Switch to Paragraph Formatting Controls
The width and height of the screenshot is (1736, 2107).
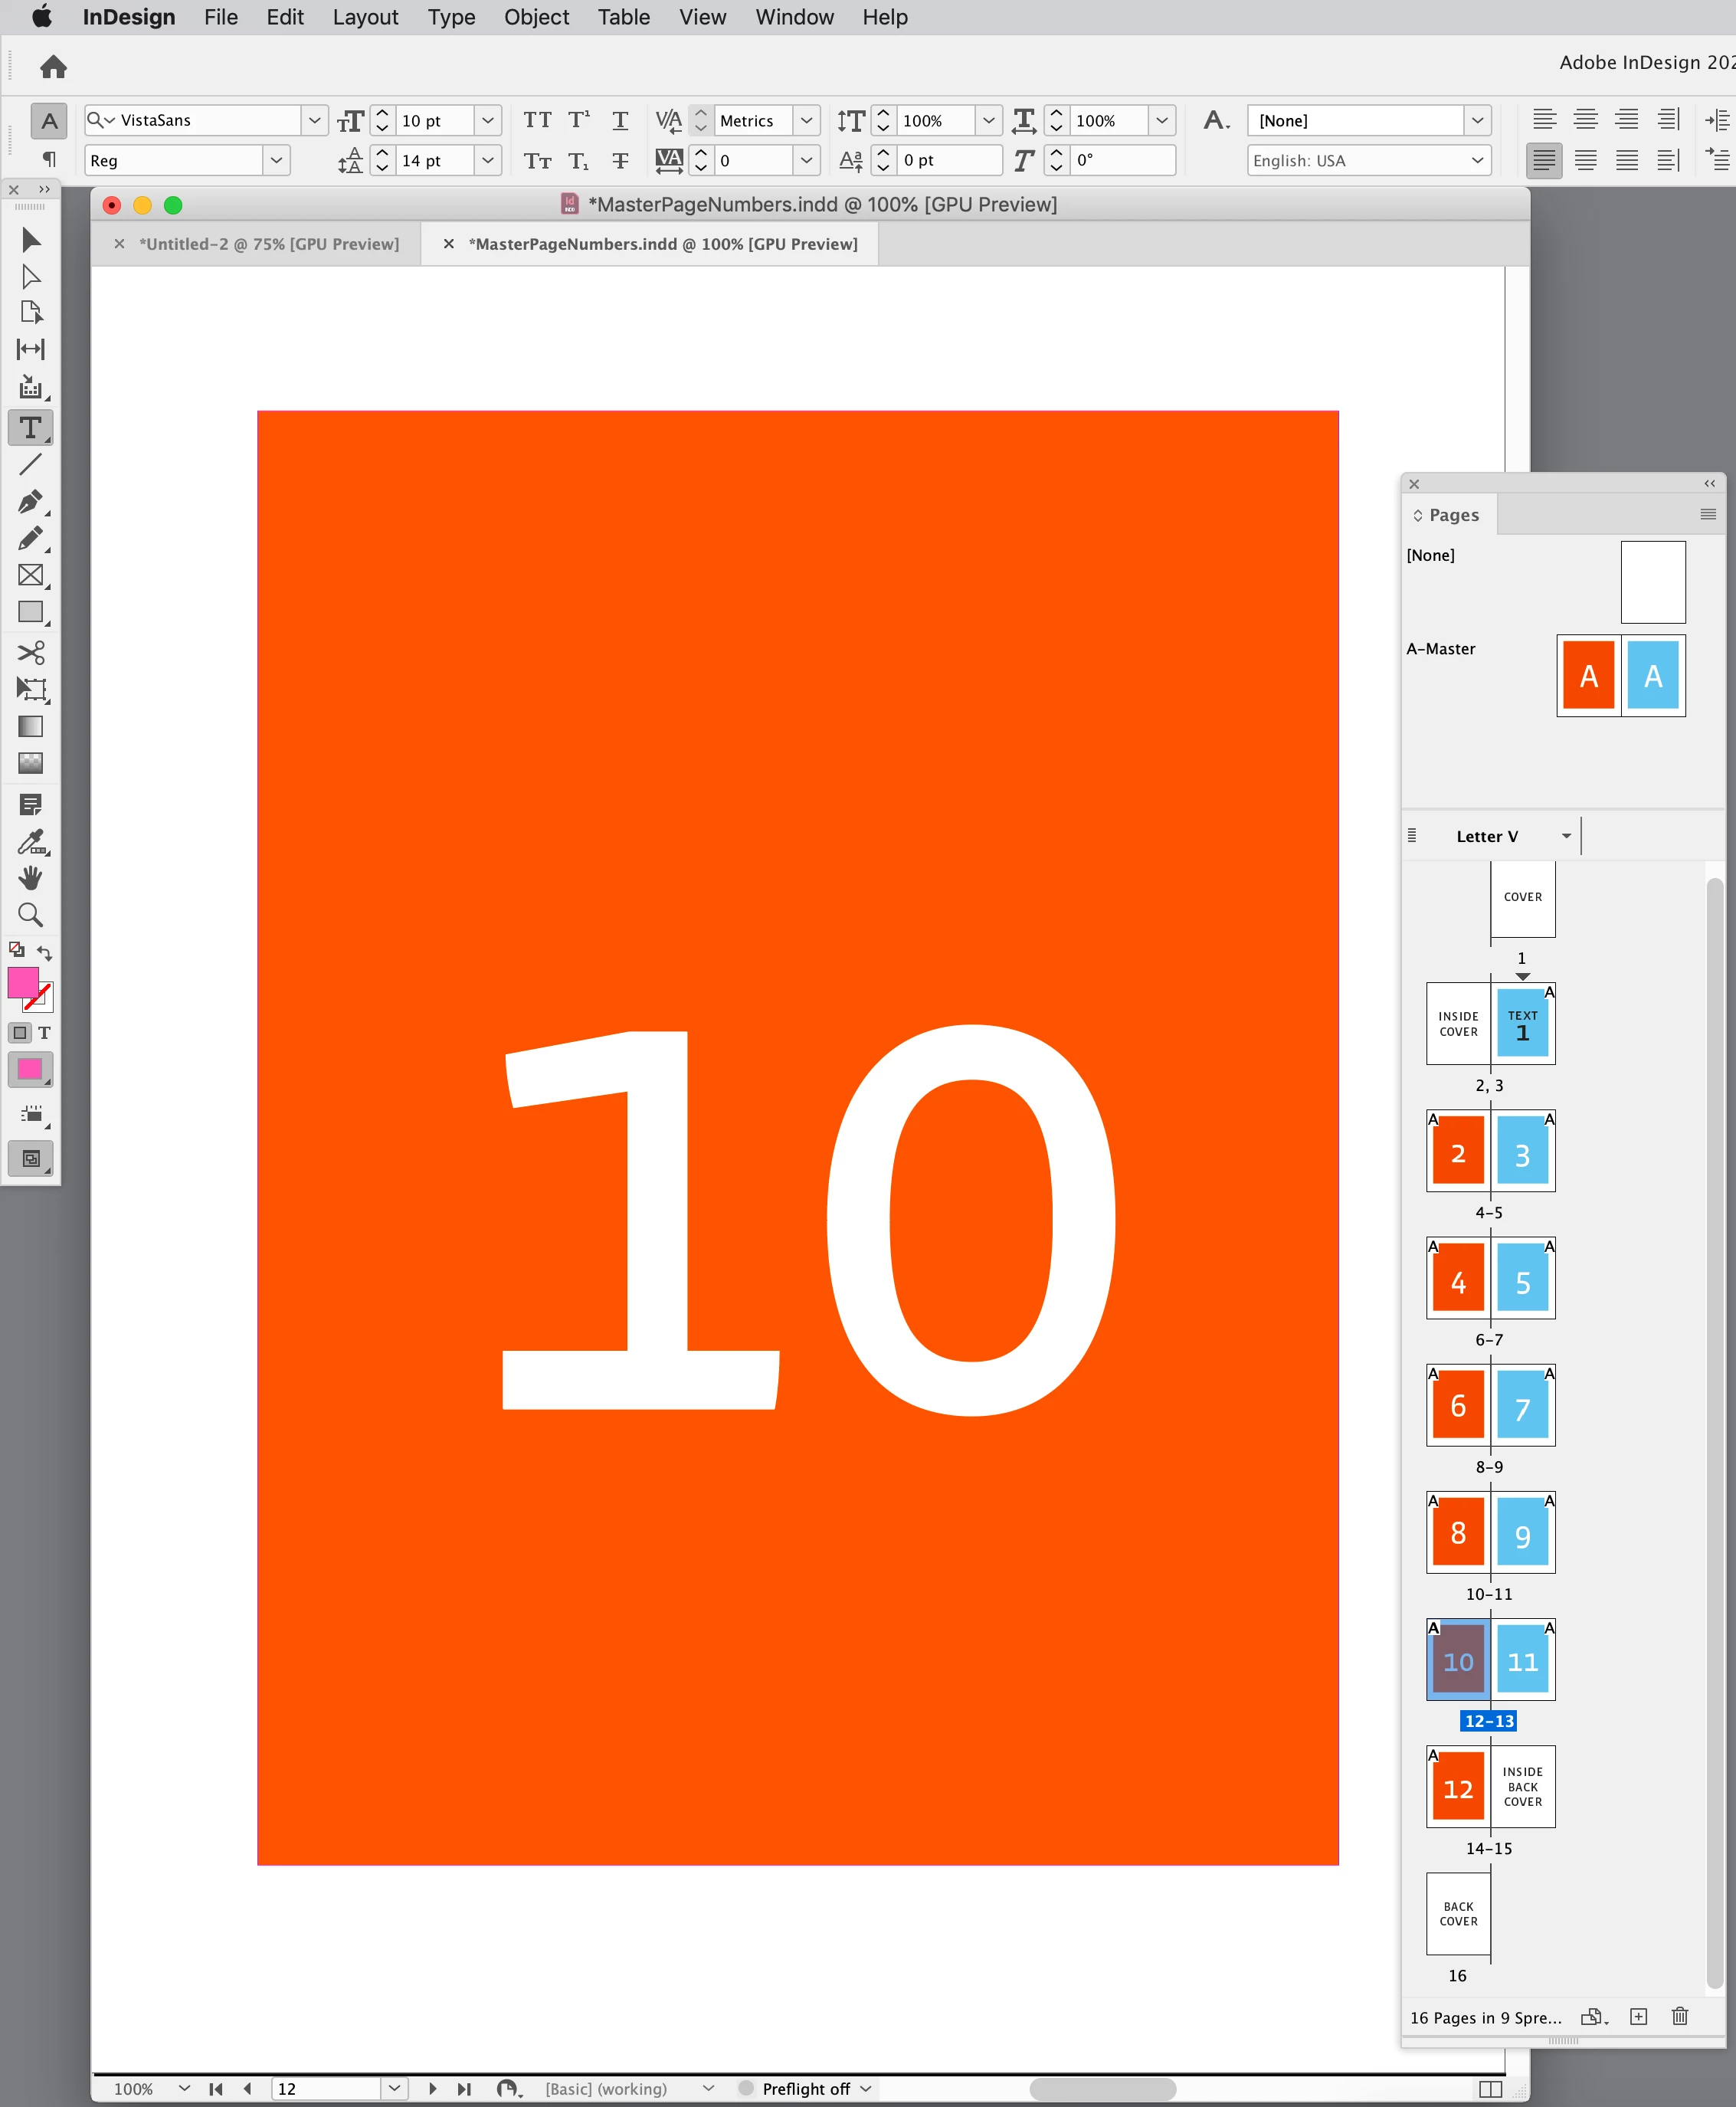[x=48, y=159]
